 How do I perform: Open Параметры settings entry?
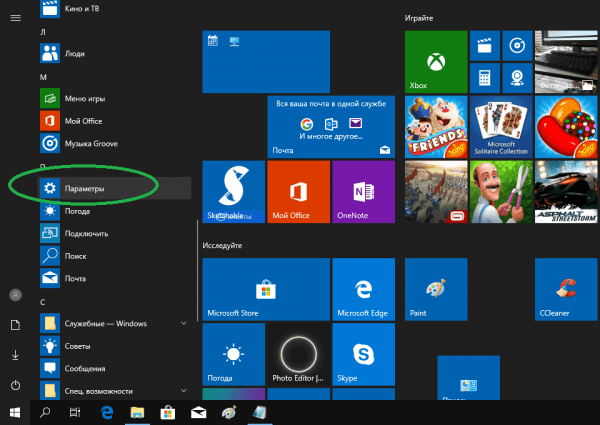click(115, 188)
